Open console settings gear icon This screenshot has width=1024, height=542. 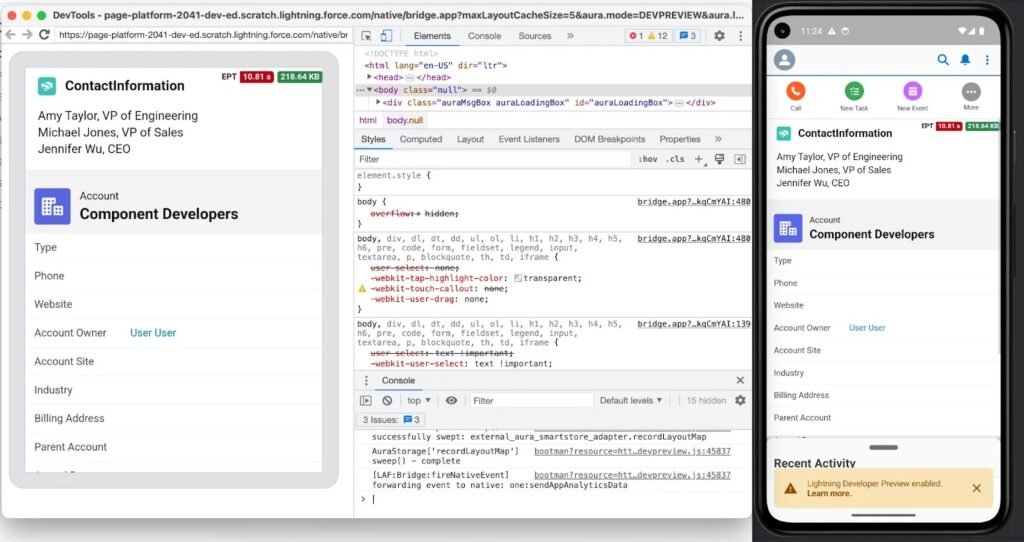coord(740,400)
